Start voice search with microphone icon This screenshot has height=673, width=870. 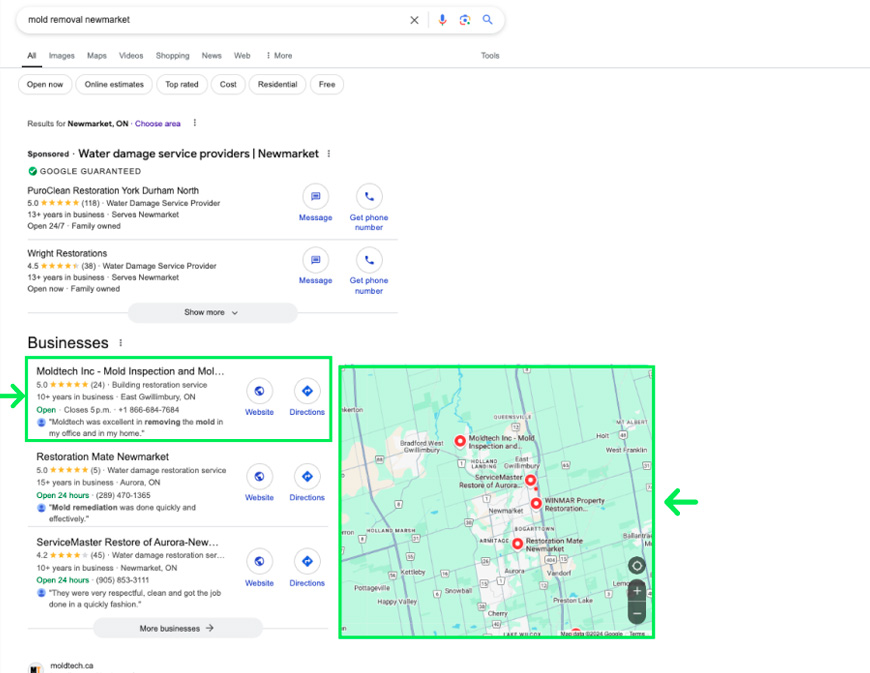tap(442, 20)
